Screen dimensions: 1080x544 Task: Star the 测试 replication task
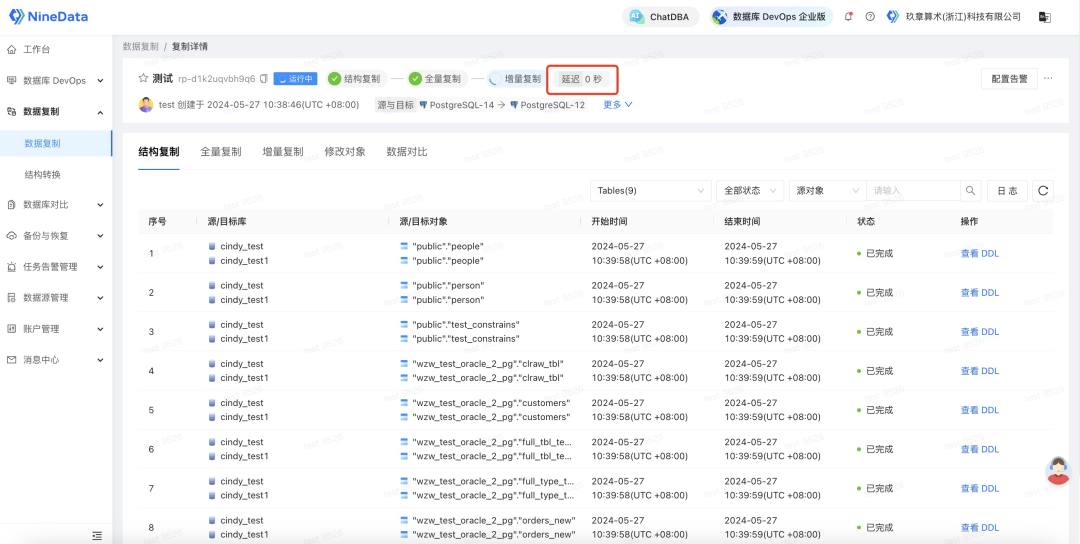tap(143, 79)
